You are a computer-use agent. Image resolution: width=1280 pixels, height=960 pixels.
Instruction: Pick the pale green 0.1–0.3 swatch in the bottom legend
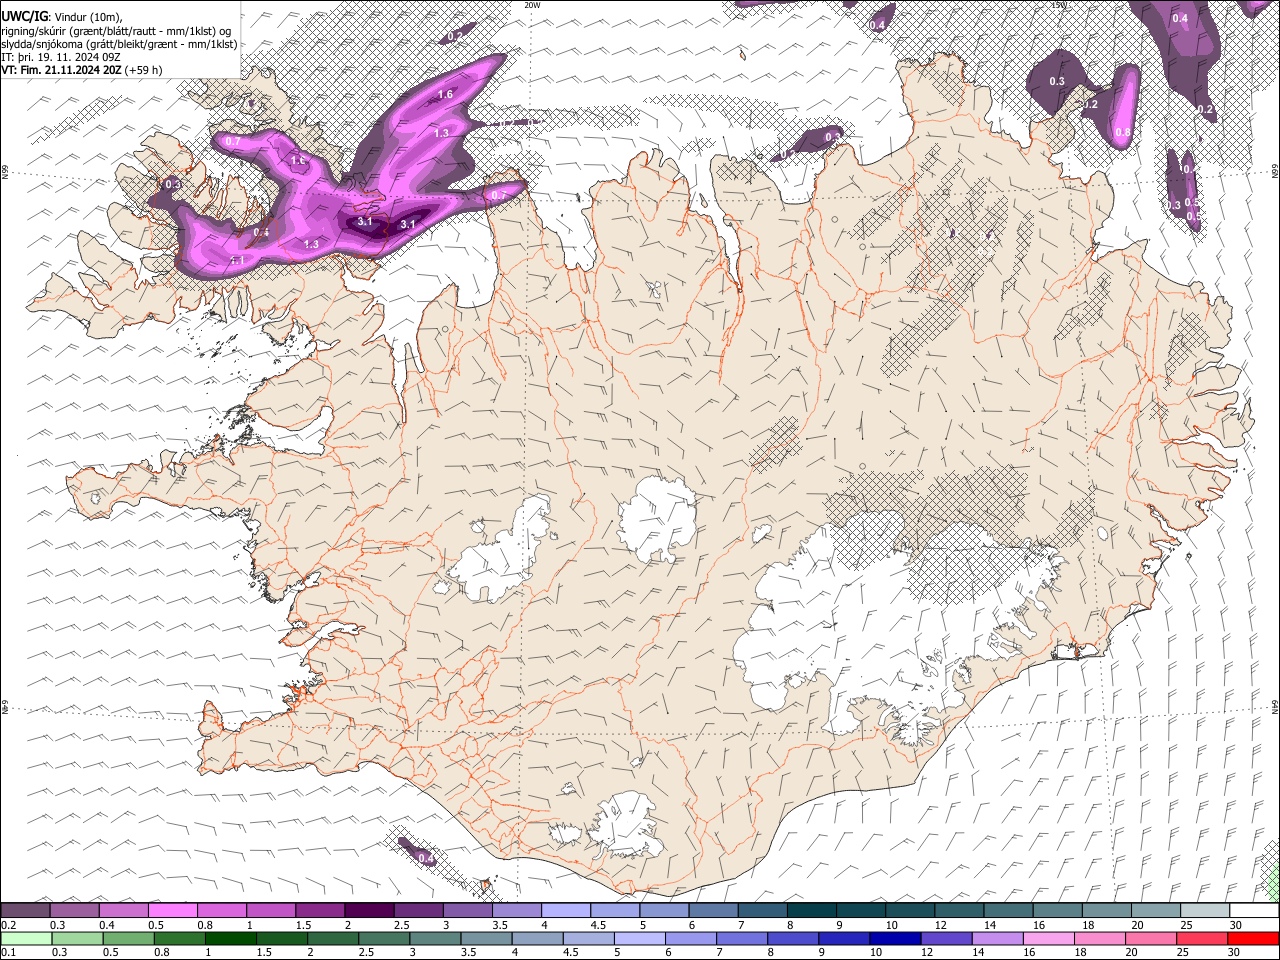coord(25,938)
